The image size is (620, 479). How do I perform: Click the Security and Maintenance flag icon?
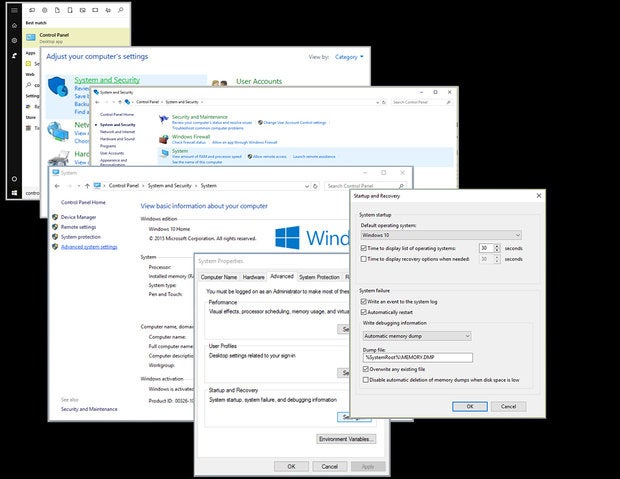coord(164,119)
